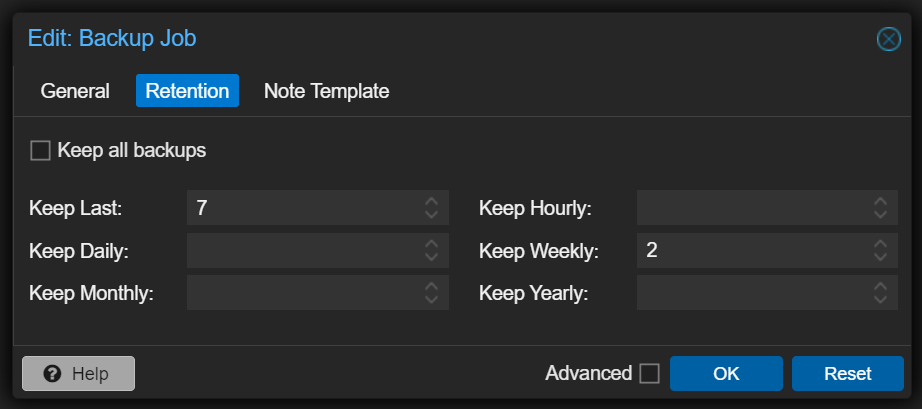The width and height of the screenshot is (922, 409).
Task: Decrease Keep Weekly with spinner down arrow
Action: pyautogui.click(x=879, y=256)
